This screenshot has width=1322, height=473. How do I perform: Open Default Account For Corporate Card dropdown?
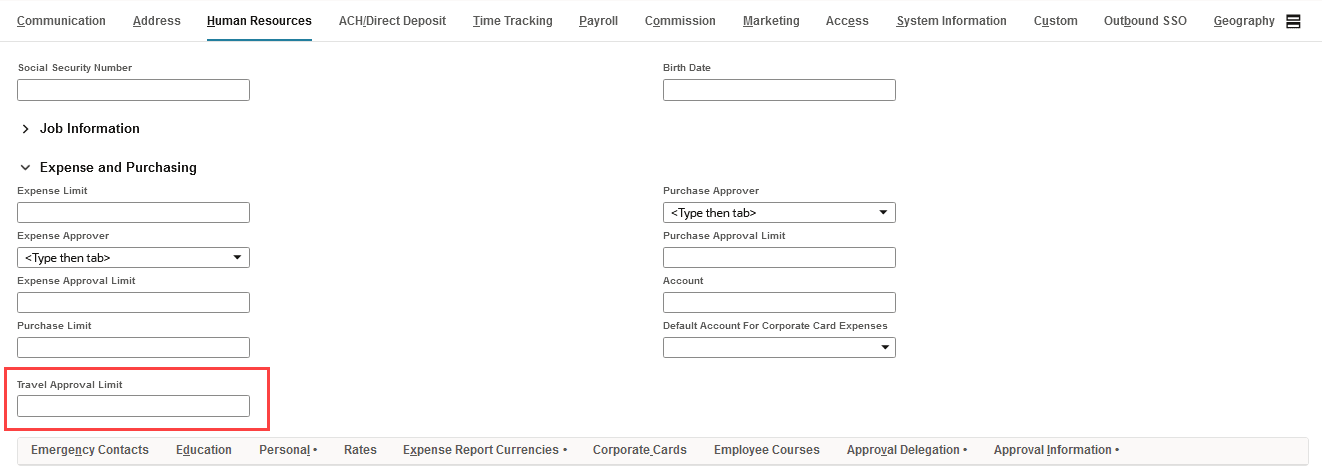click(x=883, y=348)
